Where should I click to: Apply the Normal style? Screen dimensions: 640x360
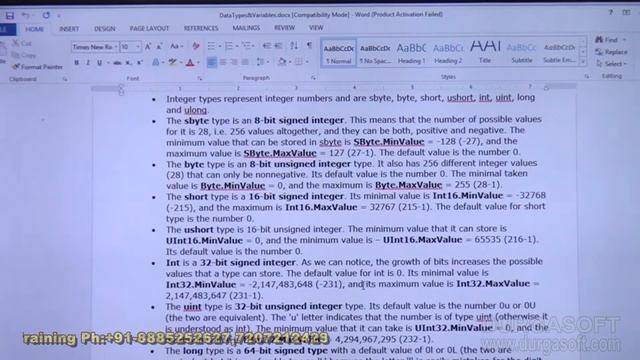coord(338,53)
